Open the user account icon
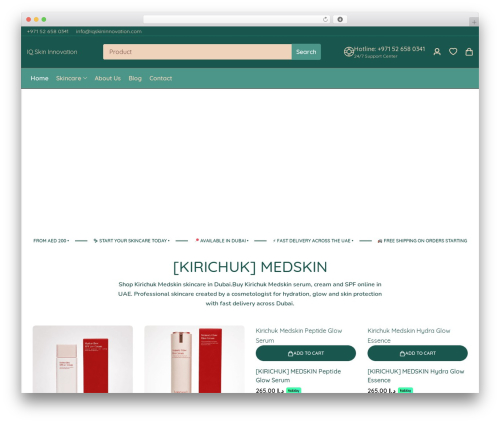The height and width of the screenshot is (423, 500). tap(437, 52)
